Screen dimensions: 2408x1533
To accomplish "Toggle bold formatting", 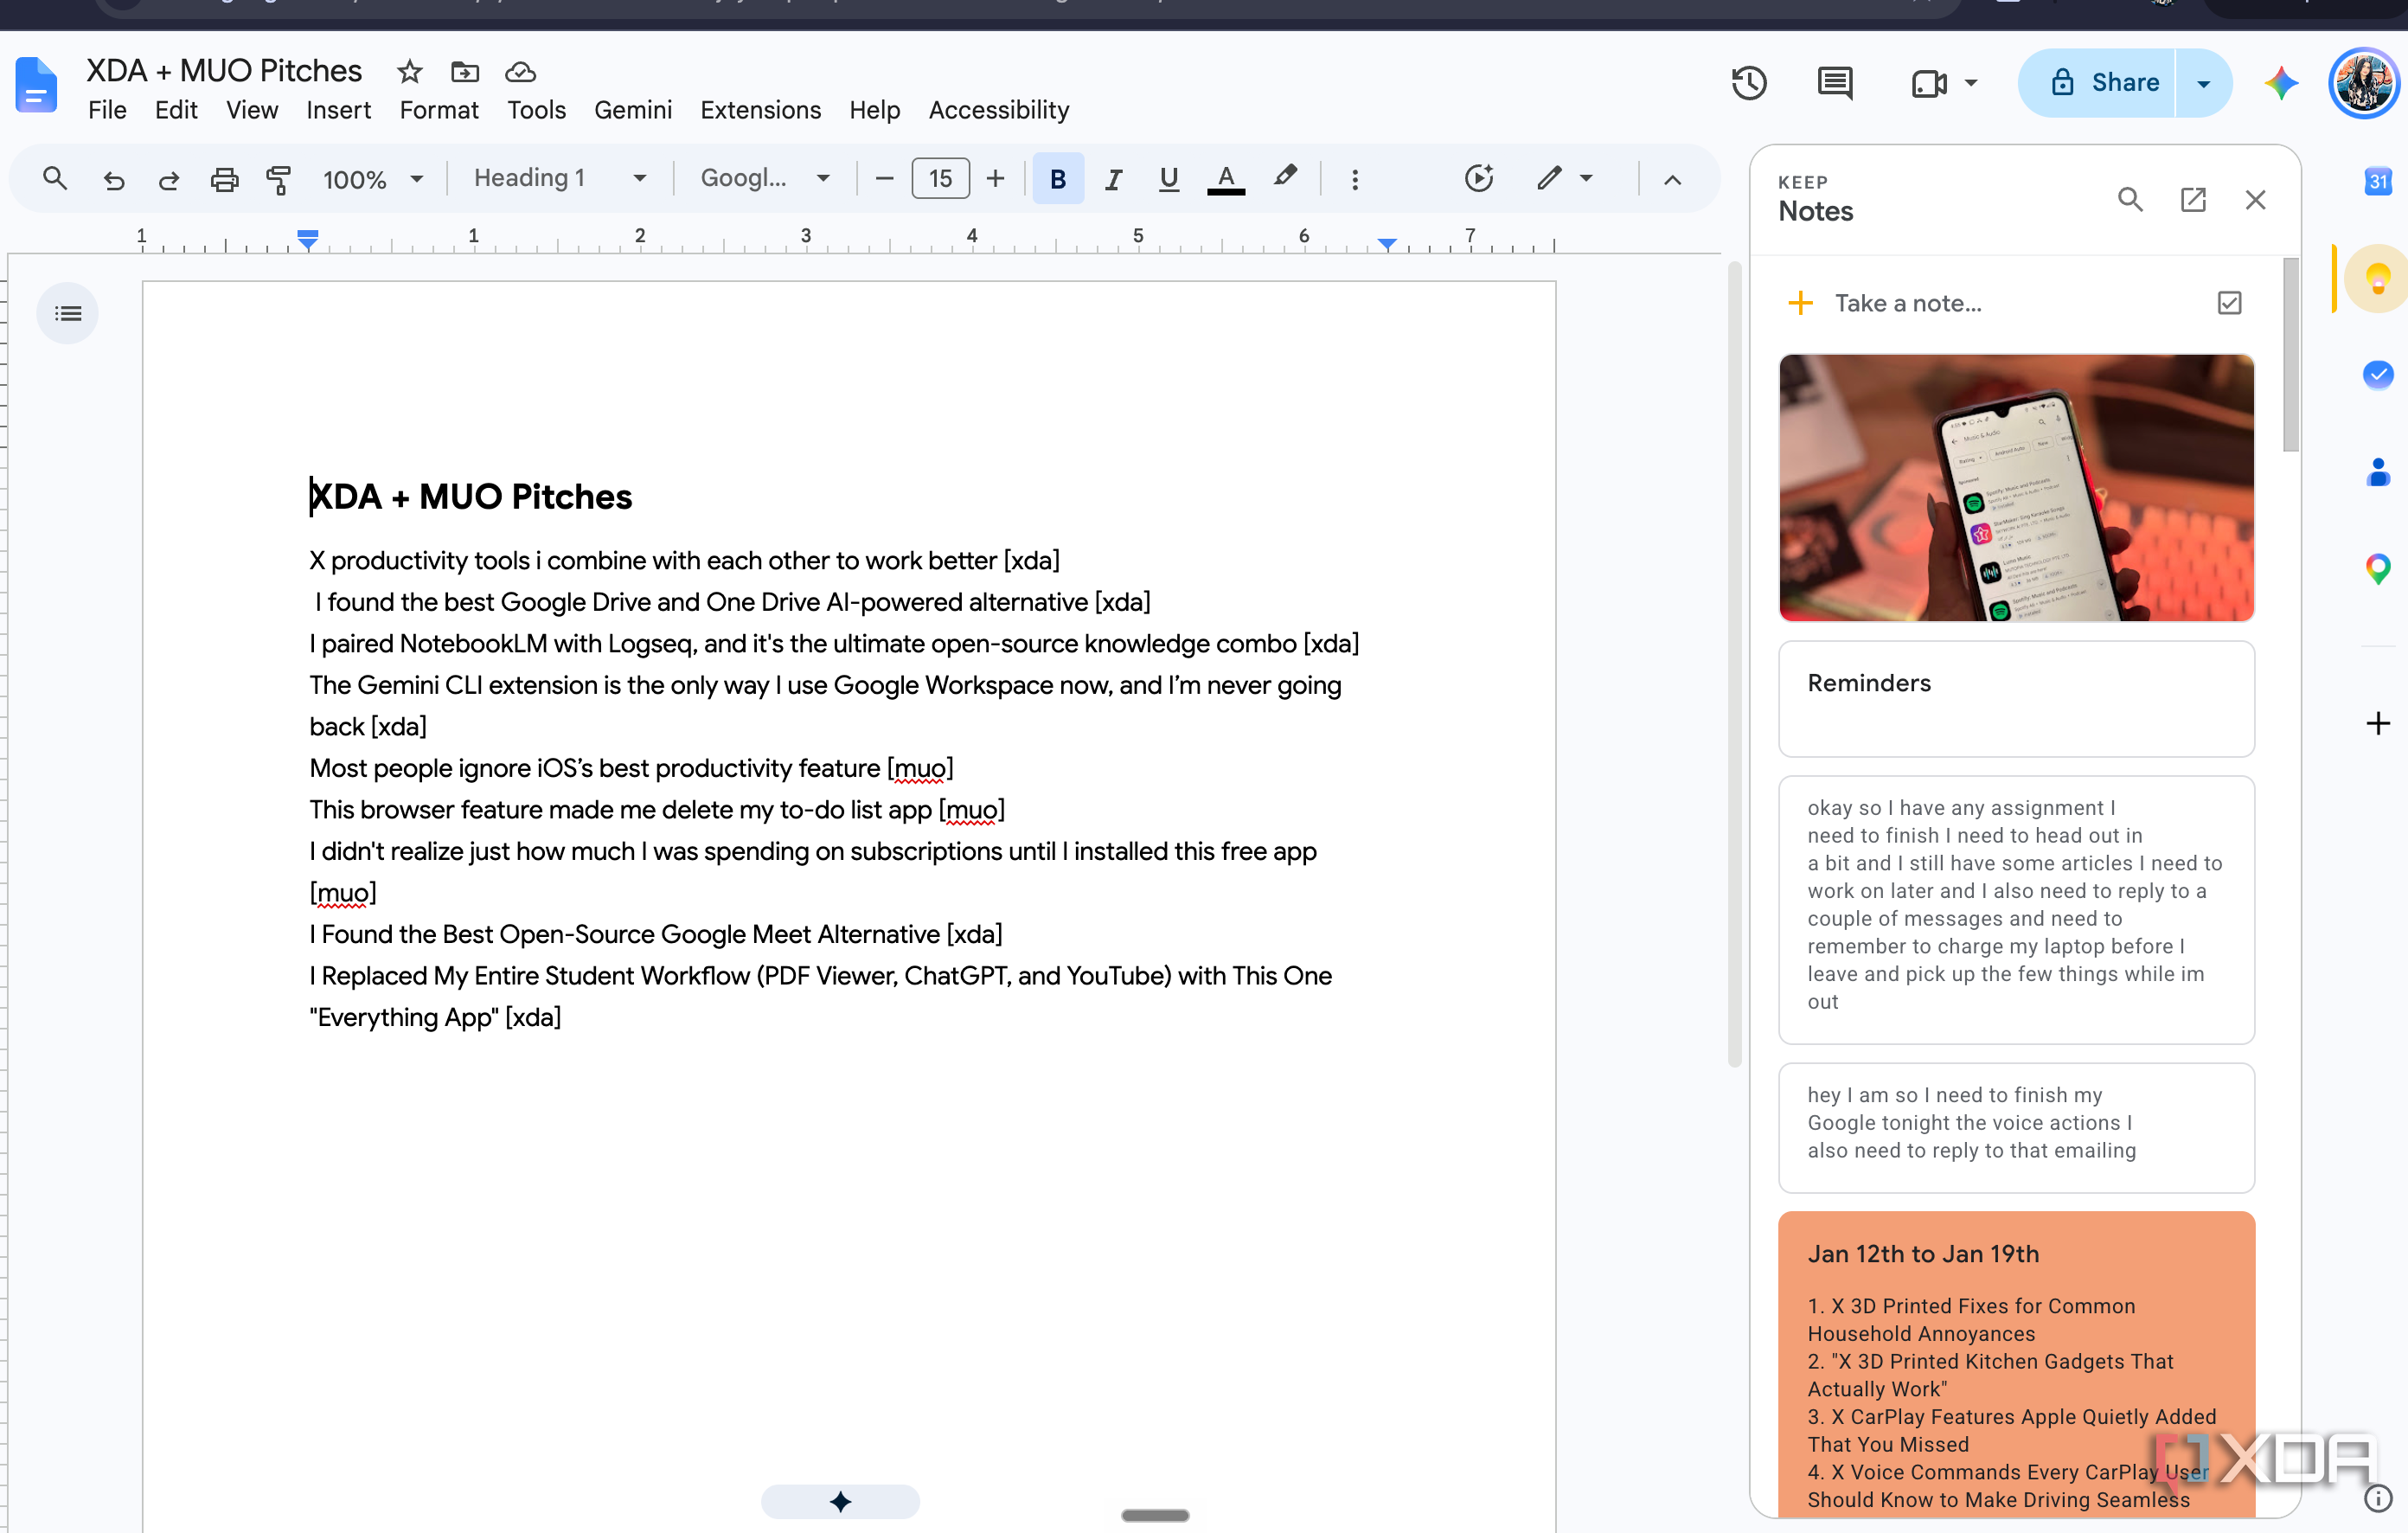I will coord(1058,179).
